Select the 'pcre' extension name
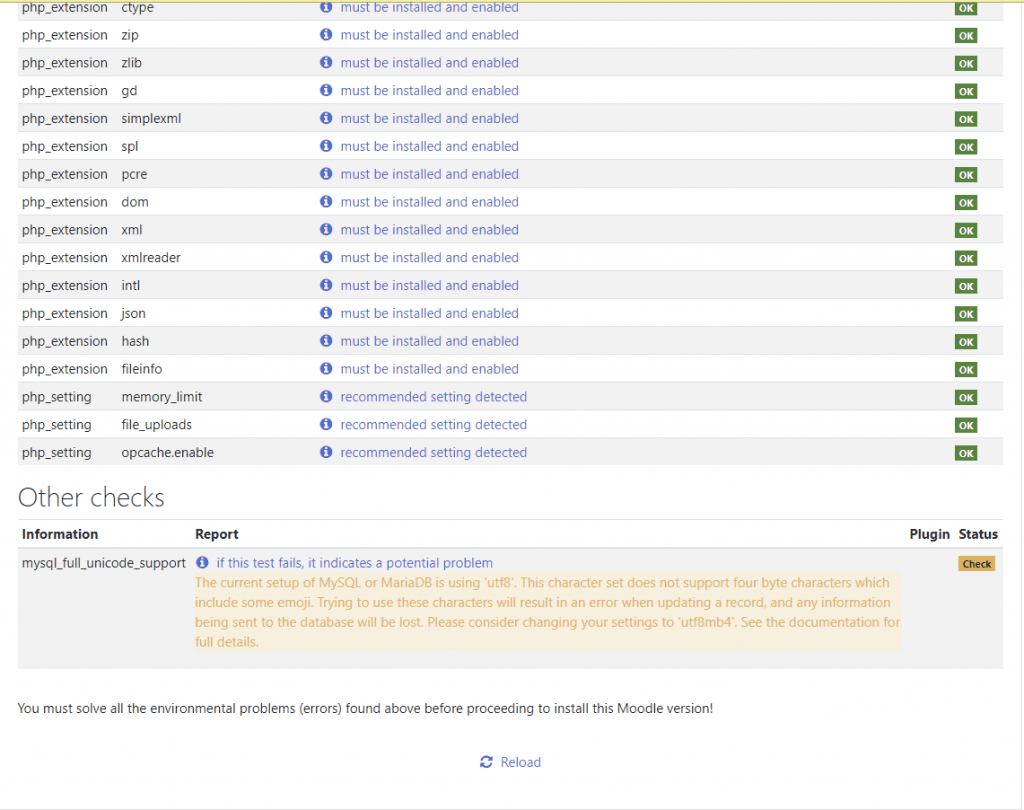The image size is (1024, 810). click(x=134, y=175)
